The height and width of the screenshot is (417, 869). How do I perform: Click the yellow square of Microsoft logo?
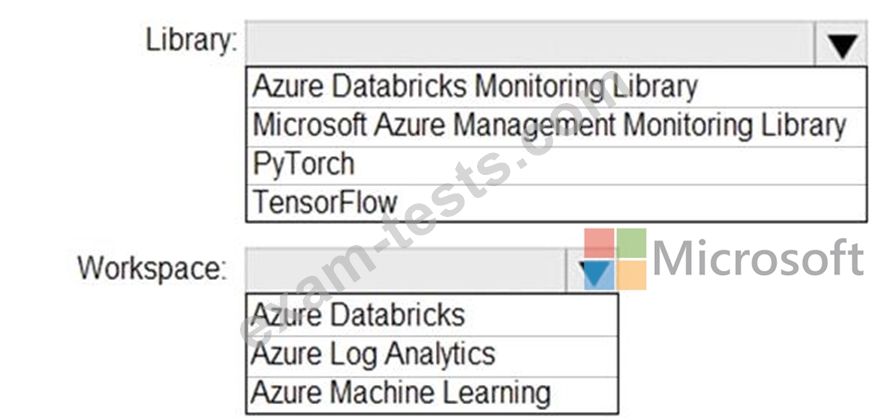click(632, 275)
